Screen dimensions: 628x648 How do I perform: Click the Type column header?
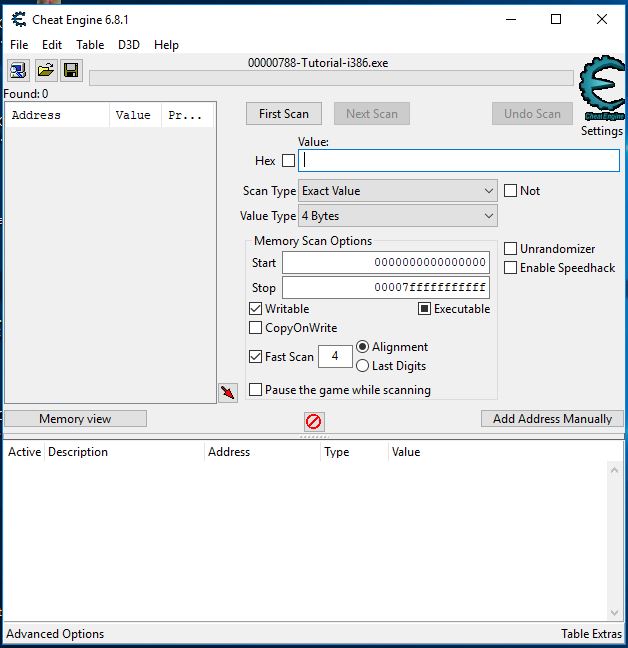pyautogui.click(x=354, y=452)
